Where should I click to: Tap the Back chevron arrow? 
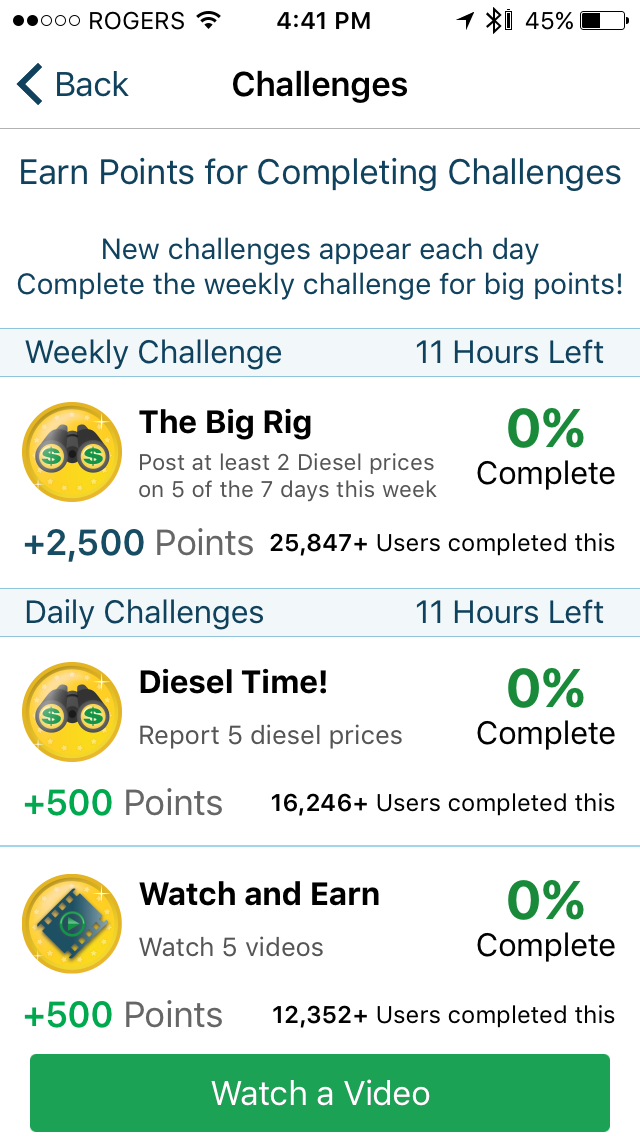coord(30,85)
